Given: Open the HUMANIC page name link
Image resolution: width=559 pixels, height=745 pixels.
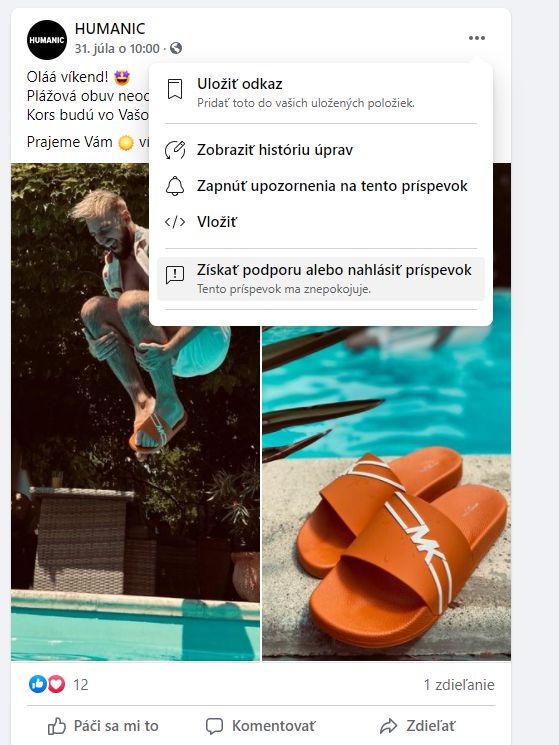Looking at the screenshot, I should [x=110, y=29].
